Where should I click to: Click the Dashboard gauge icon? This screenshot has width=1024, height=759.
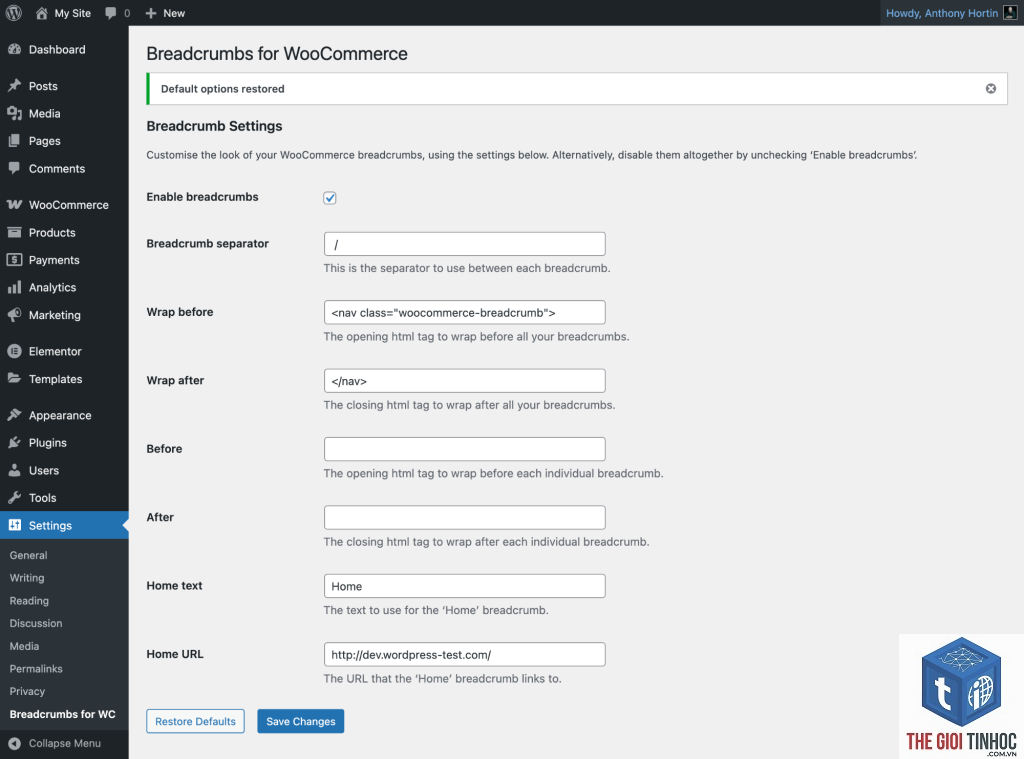(14, 50)
